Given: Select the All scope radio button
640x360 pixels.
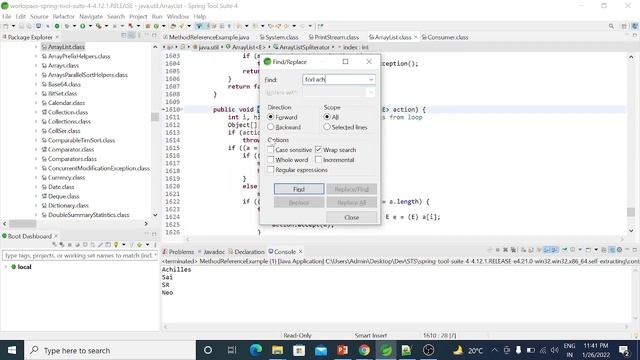Looking at the screenshot, I should (x=327, y=117).
